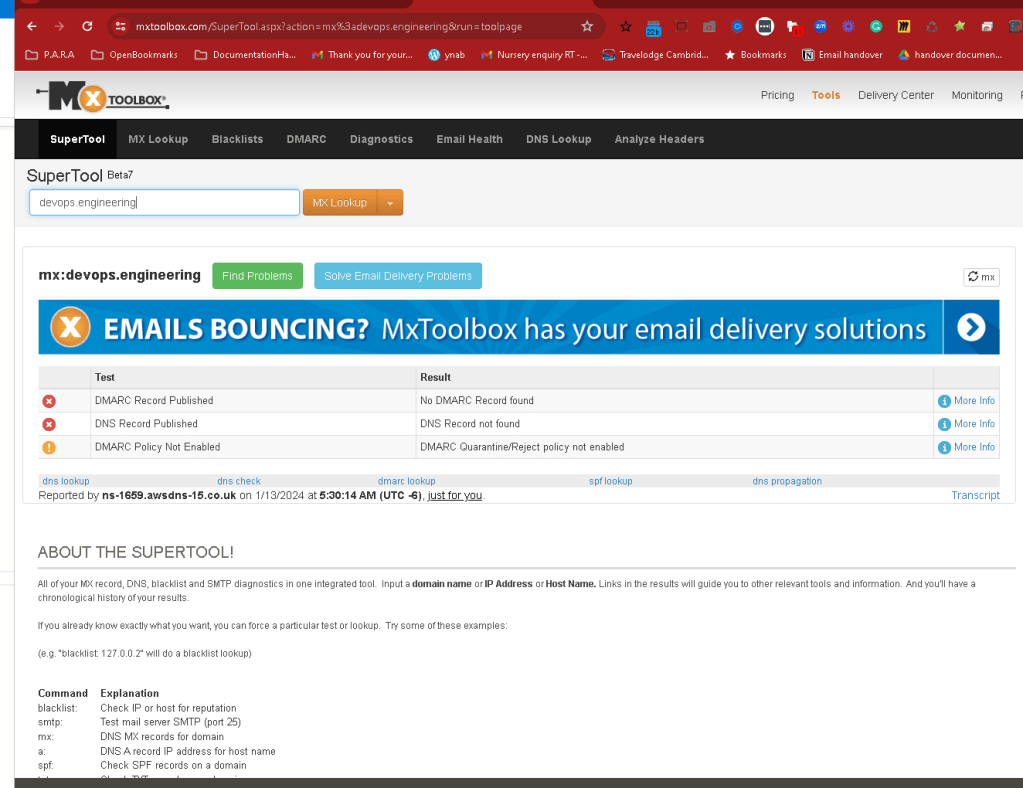Open the Nursery enquiry RT bookmark

coord(534,55)
